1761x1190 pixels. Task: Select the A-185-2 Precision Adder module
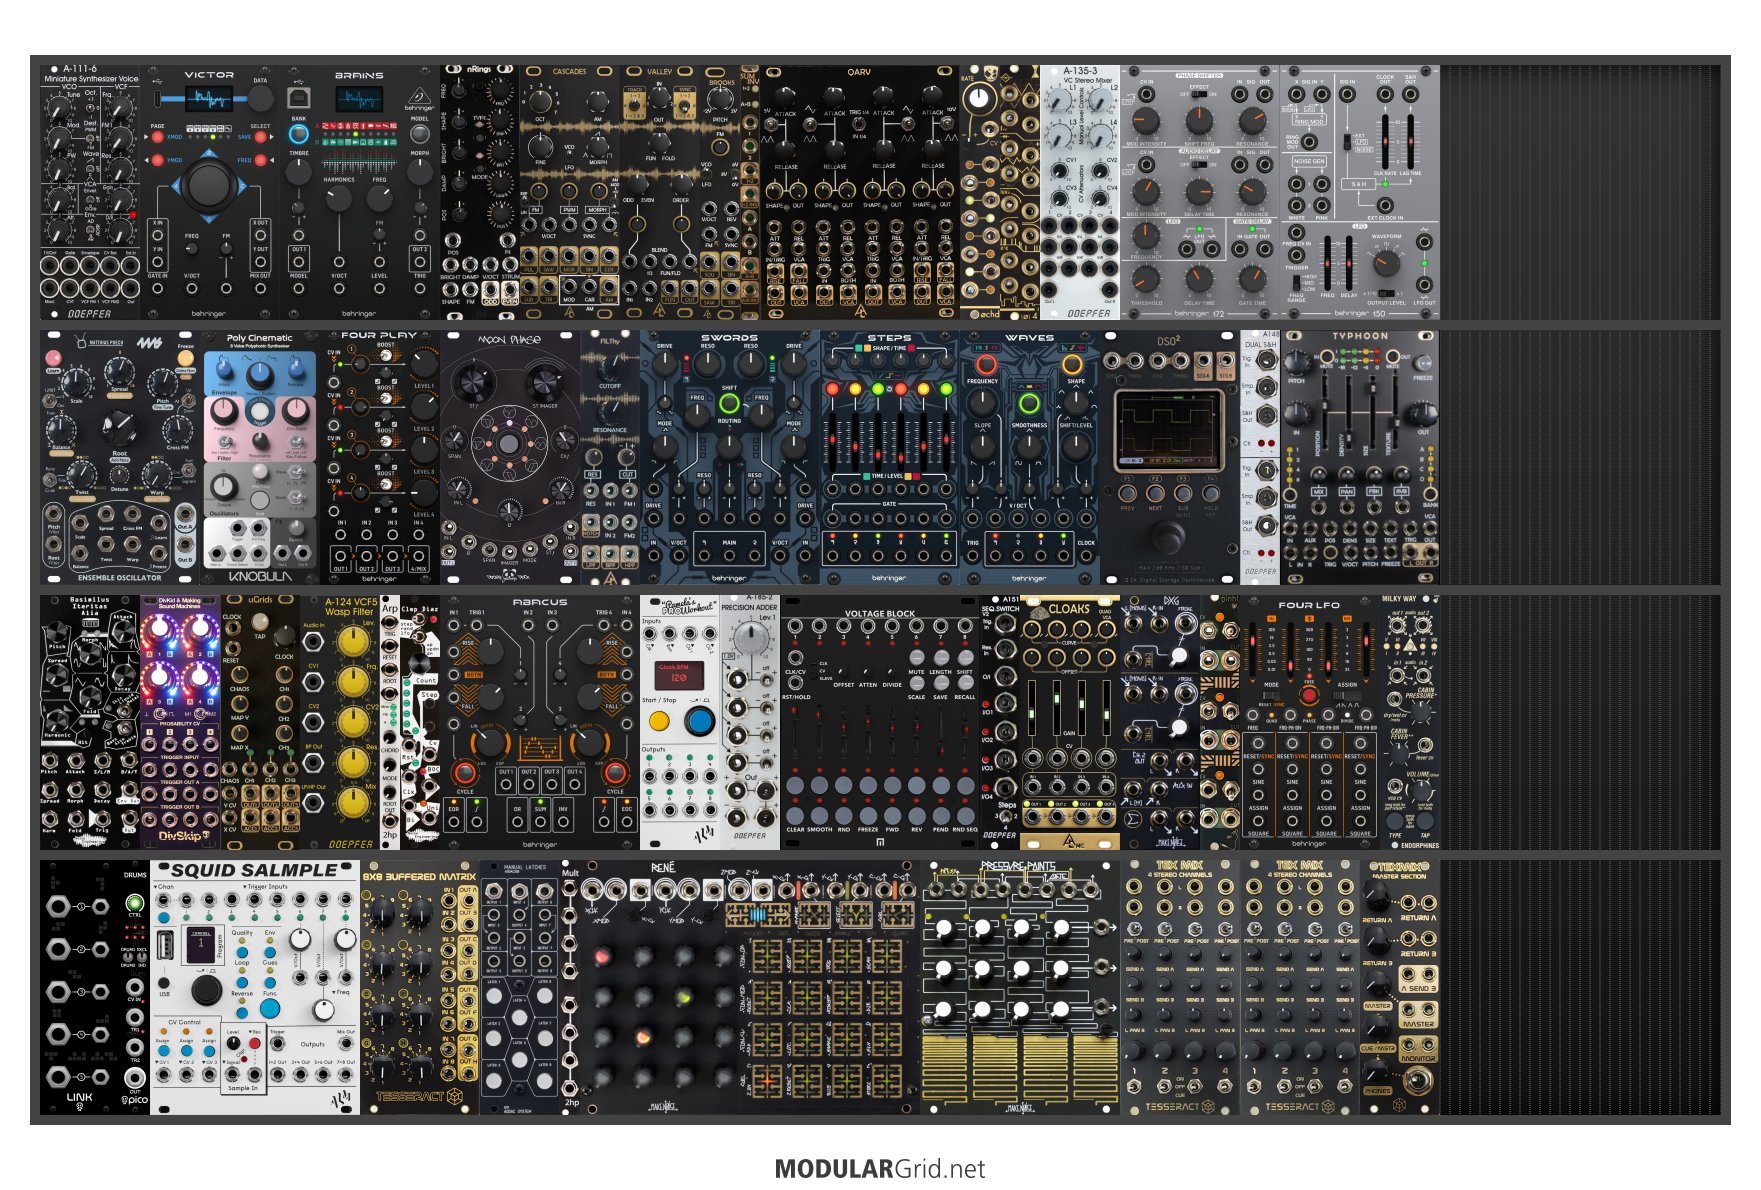tap(750, 722)
